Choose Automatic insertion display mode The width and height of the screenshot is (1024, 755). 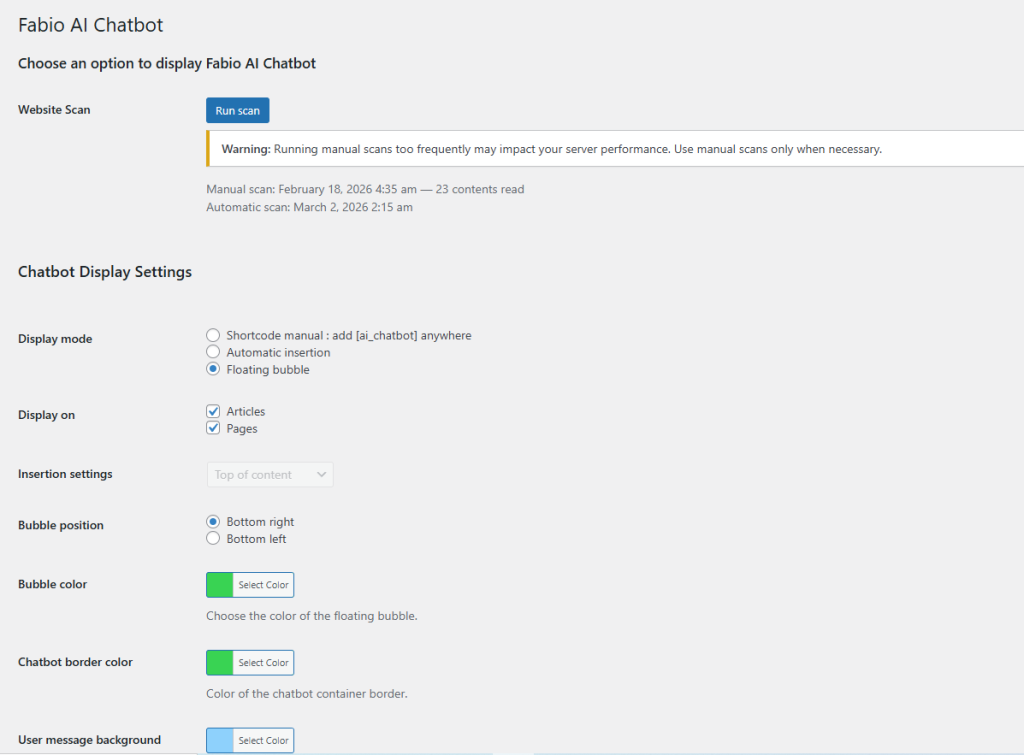click(x=213, y=353)
